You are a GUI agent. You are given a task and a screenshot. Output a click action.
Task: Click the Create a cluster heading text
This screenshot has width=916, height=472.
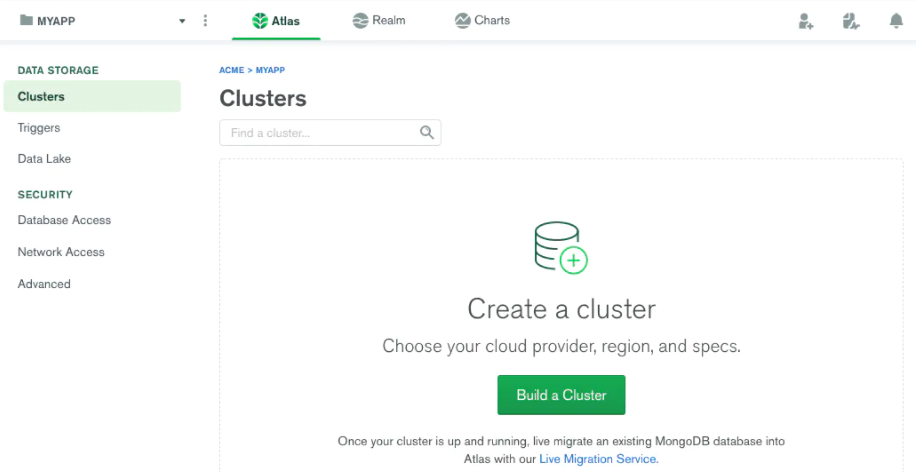click(x=561, y=309)
